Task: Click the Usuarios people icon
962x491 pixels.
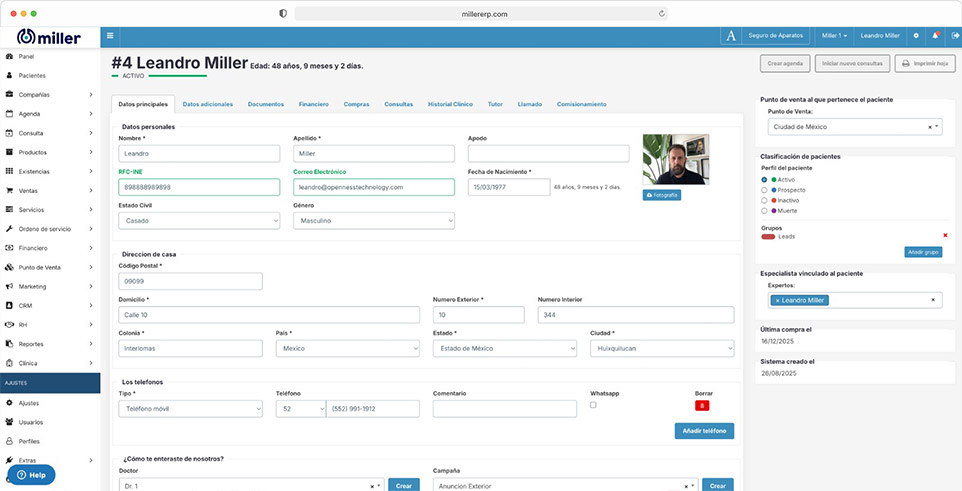Action: point(9,422)
